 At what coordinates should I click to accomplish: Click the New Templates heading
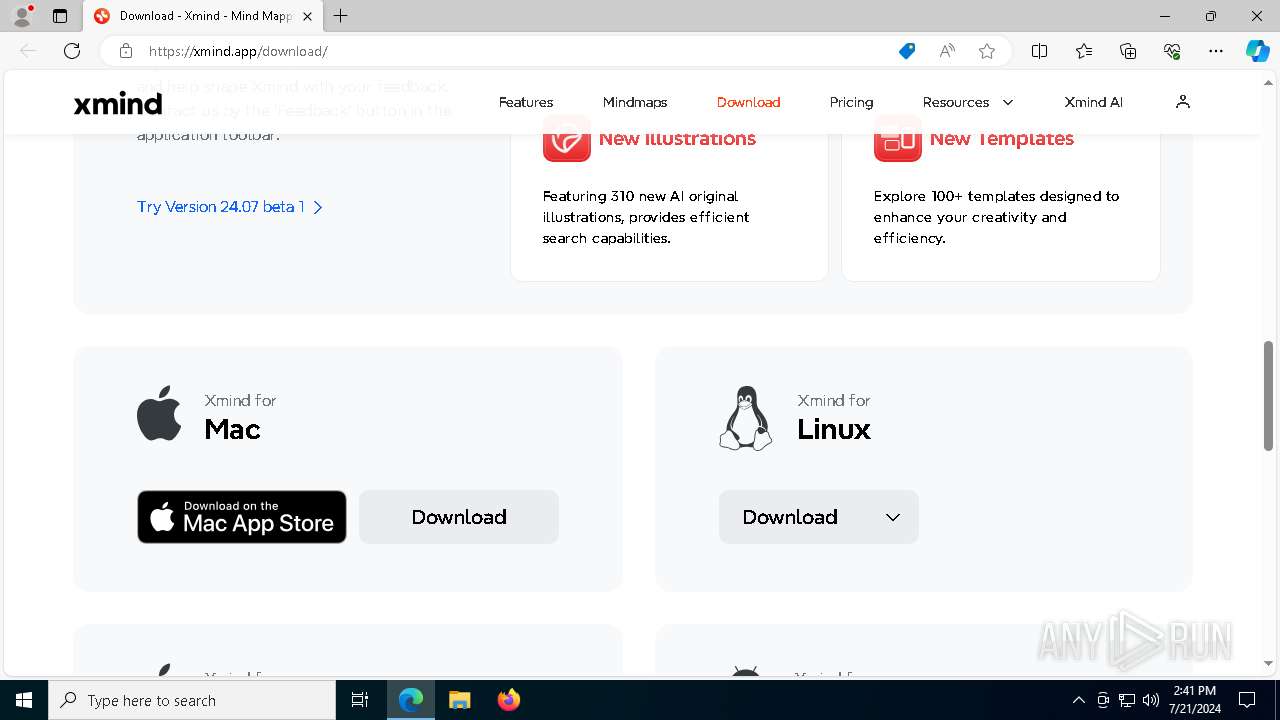[x=1001, y=139]
